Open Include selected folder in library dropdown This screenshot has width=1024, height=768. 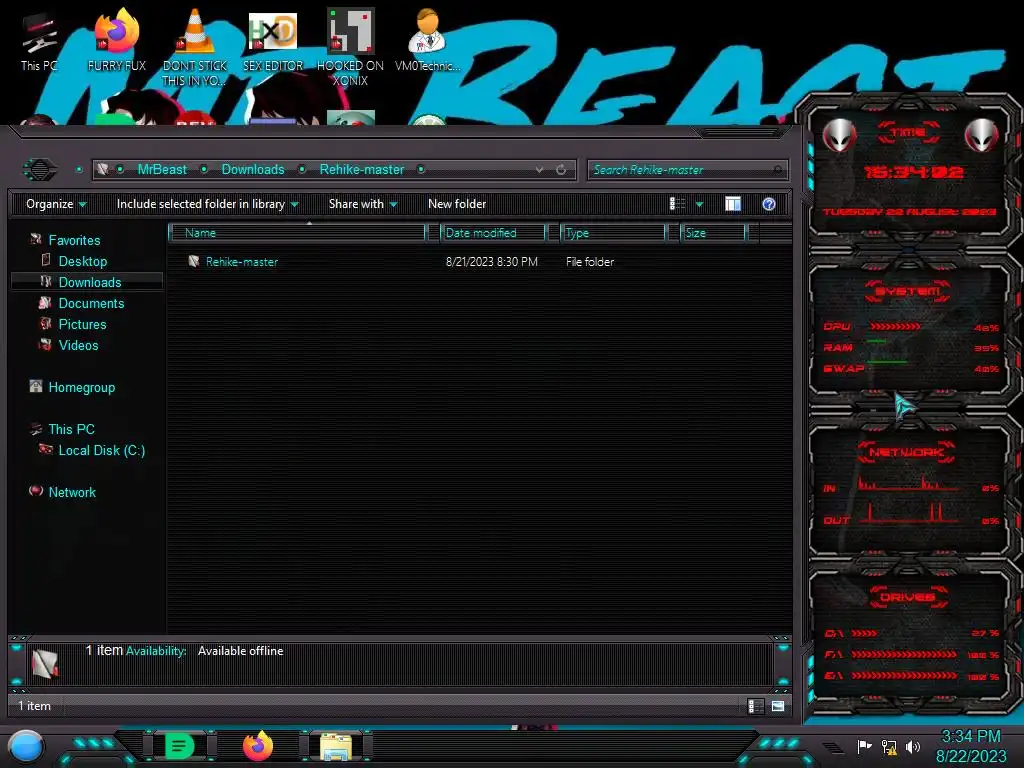point(208,204)
